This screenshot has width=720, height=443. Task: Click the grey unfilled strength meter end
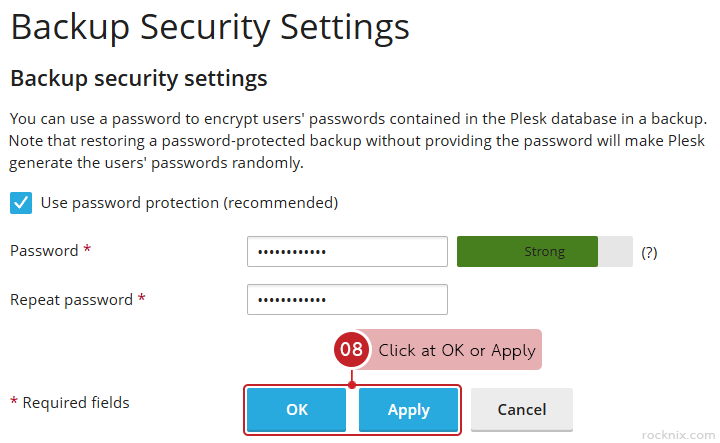tap(615, 252)
